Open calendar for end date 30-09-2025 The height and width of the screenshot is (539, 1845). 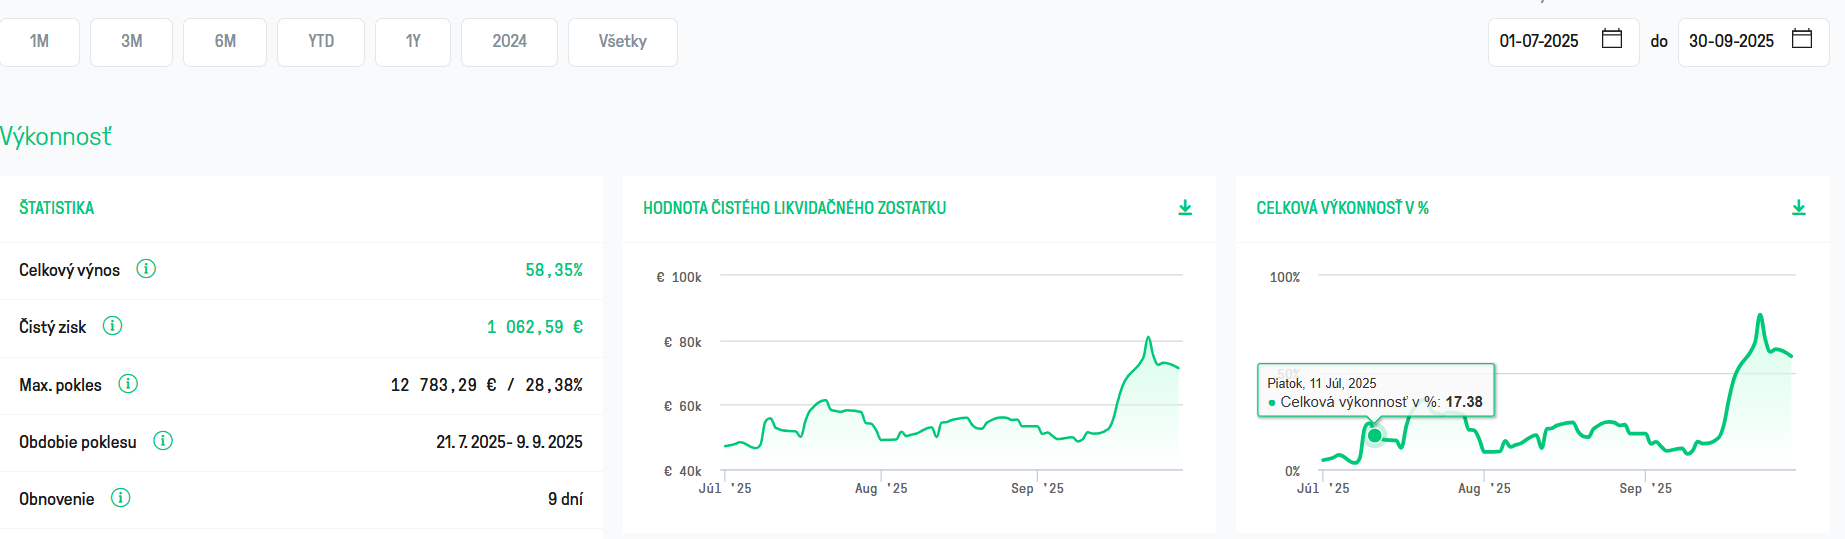1802,39
